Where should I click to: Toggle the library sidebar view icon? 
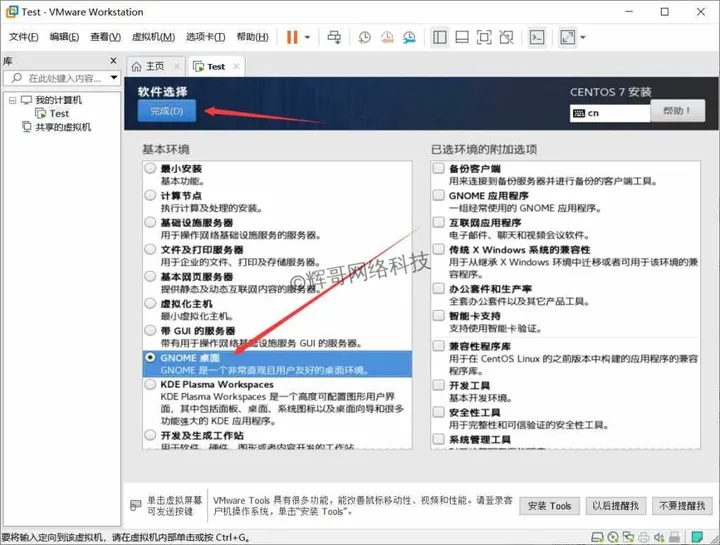point(439,37)
